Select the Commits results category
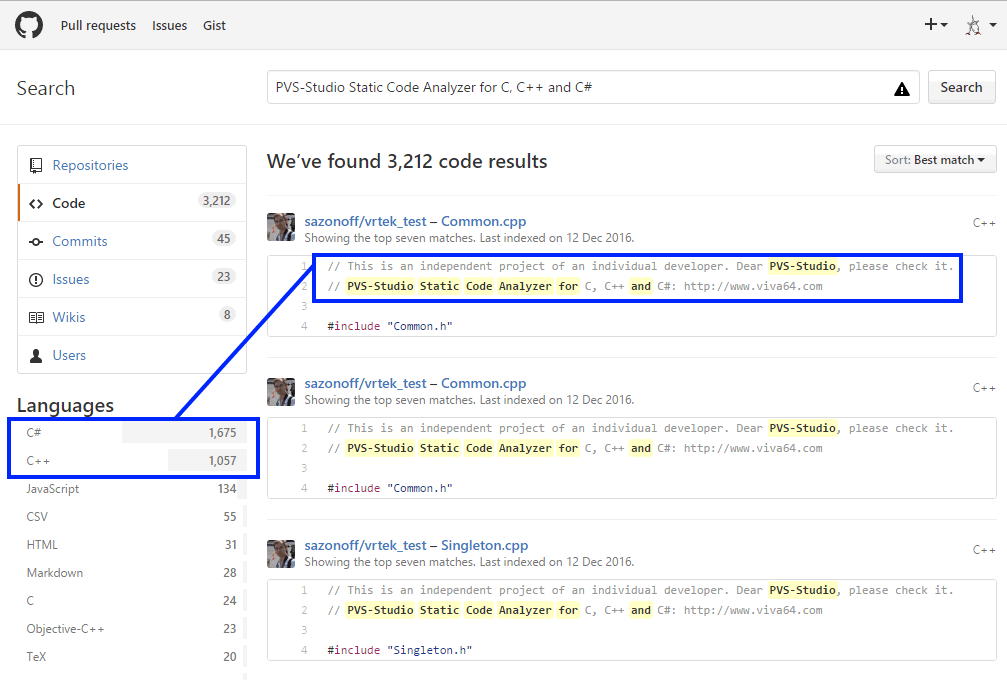Image resolution: width=1007 pixels, height=680 pixels. coord(132,241)
